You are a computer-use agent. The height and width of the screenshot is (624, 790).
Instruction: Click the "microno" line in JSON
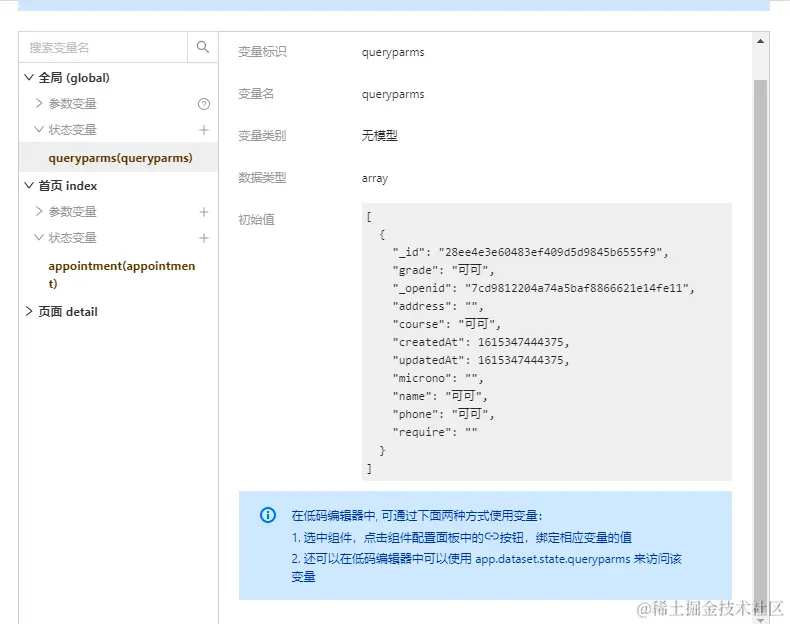[438, 378]
